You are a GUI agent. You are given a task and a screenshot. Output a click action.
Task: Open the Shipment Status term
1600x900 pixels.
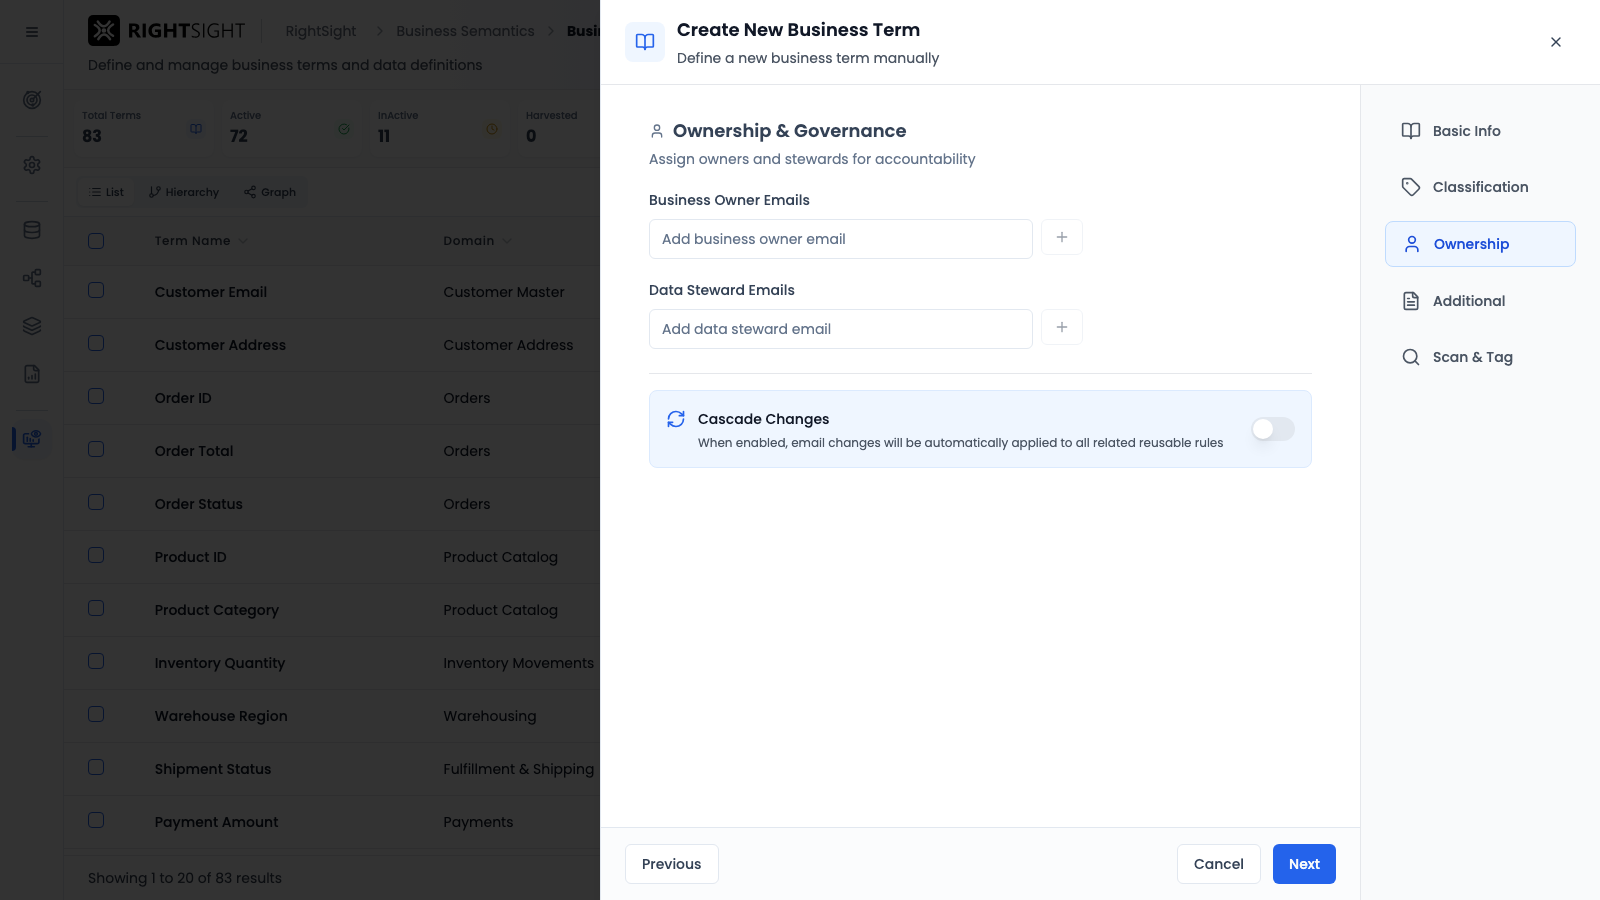click(213, 769)
